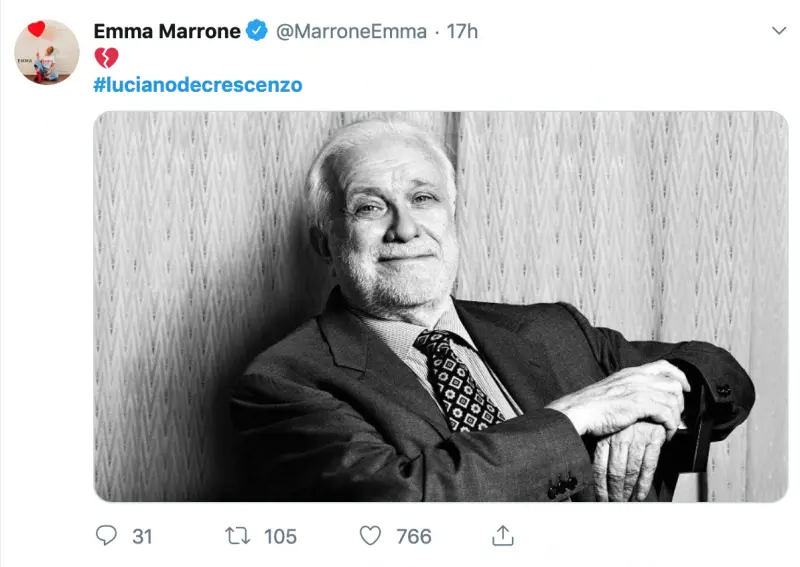Expand the tweet options chevron

(x=779, y=31)
